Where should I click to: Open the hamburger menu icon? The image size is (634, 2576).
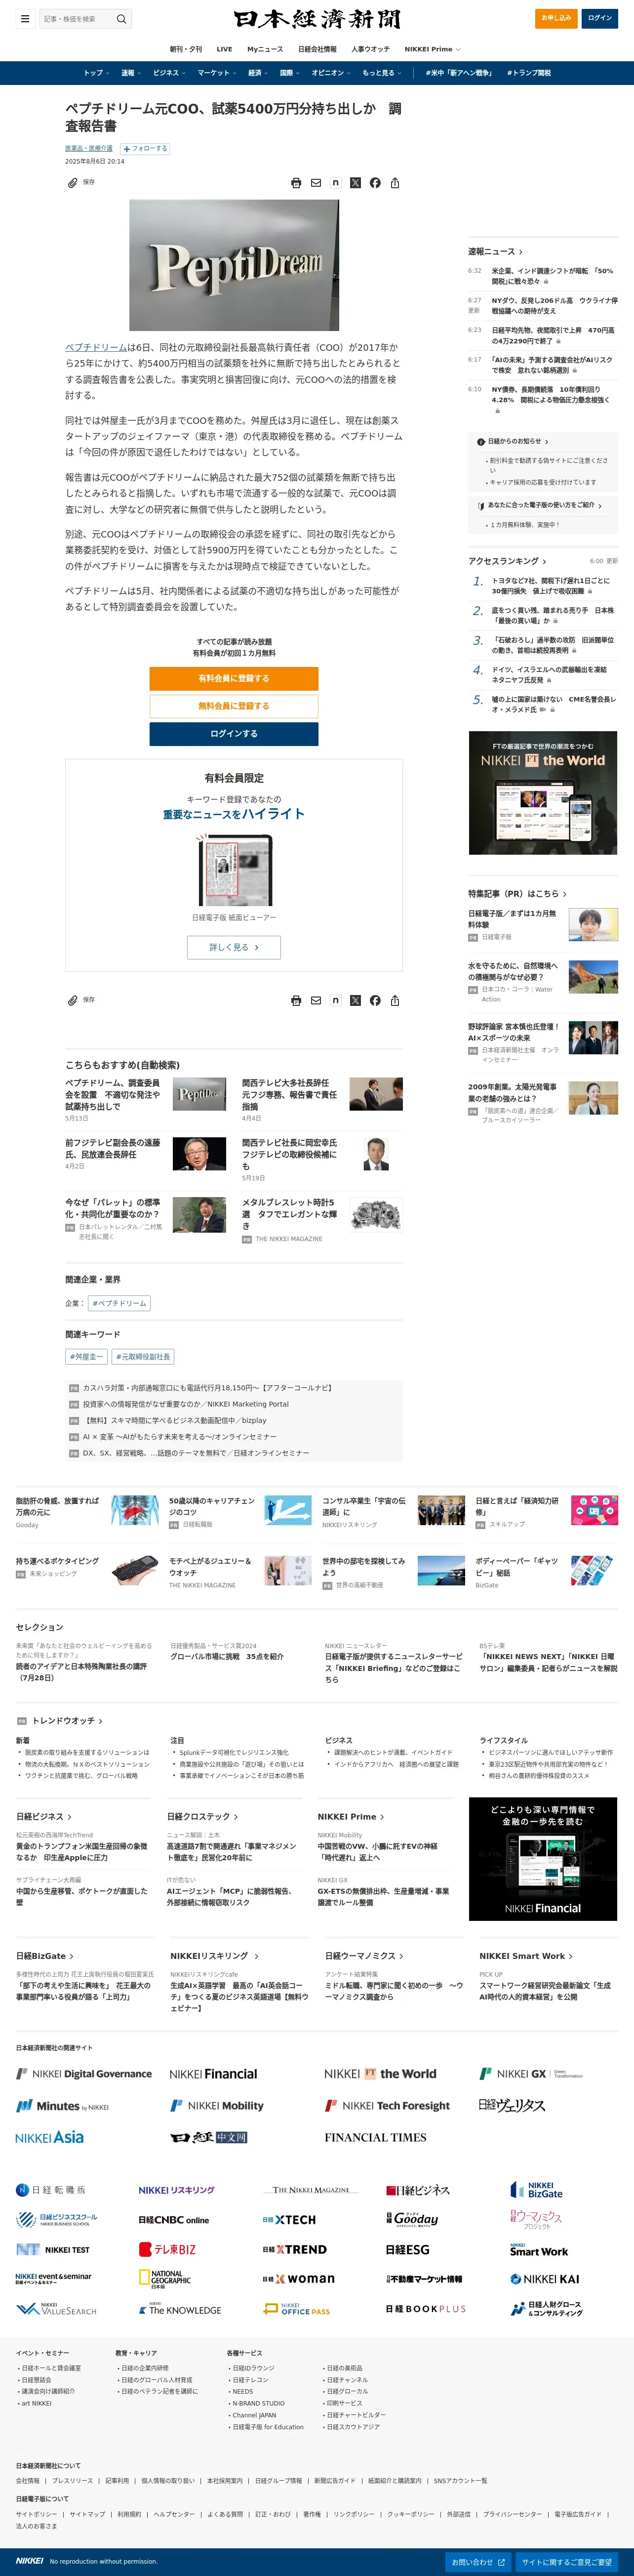pos(25,18)
